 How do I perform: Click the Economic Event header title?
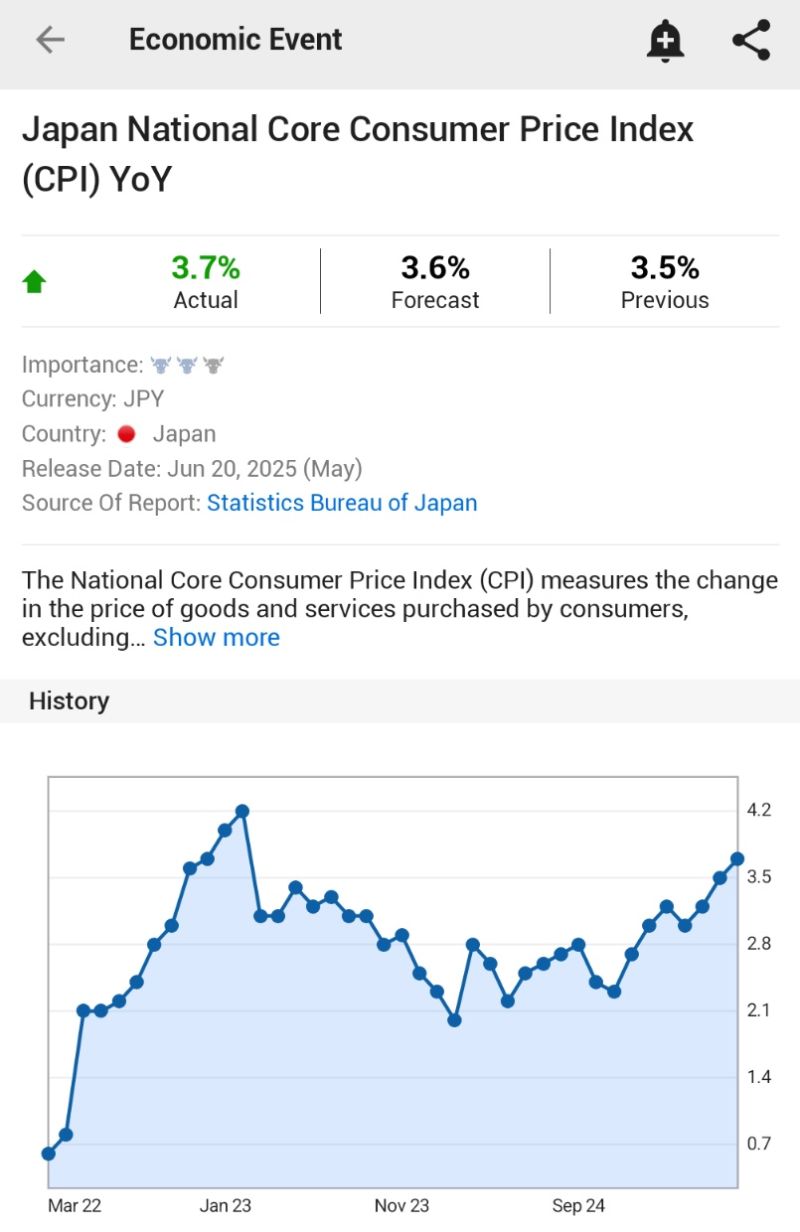[235, 40]
